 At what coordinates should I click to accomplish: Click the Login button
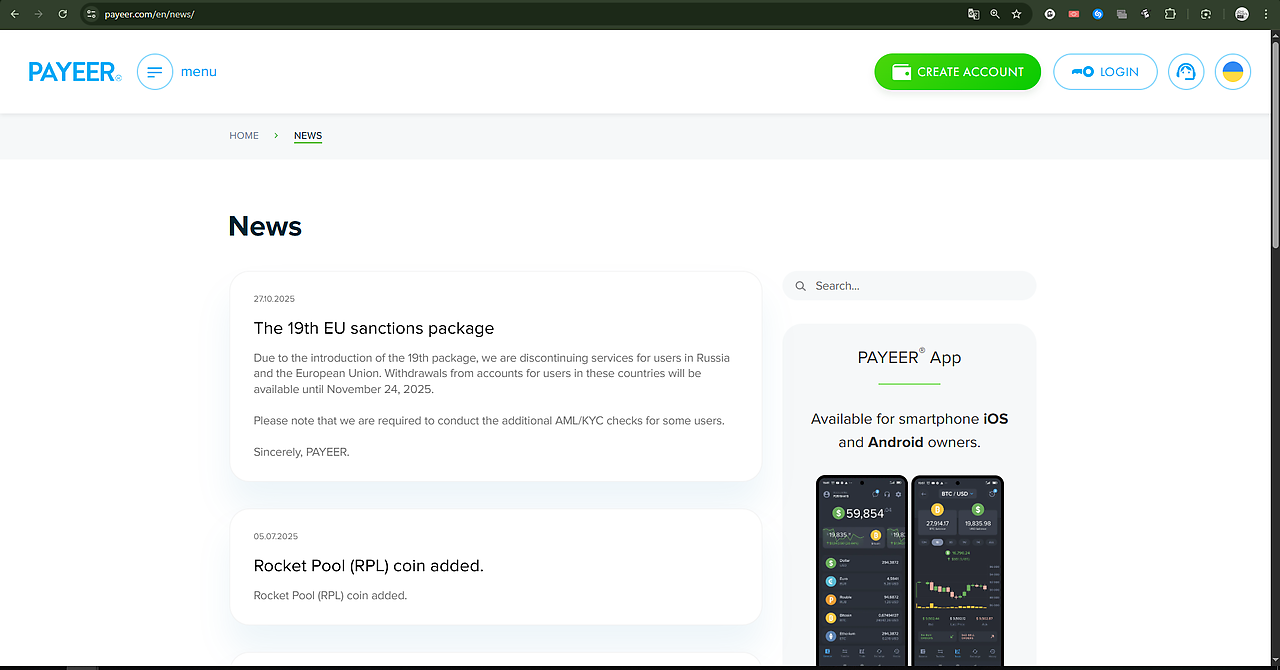[x=1105, y=72]
